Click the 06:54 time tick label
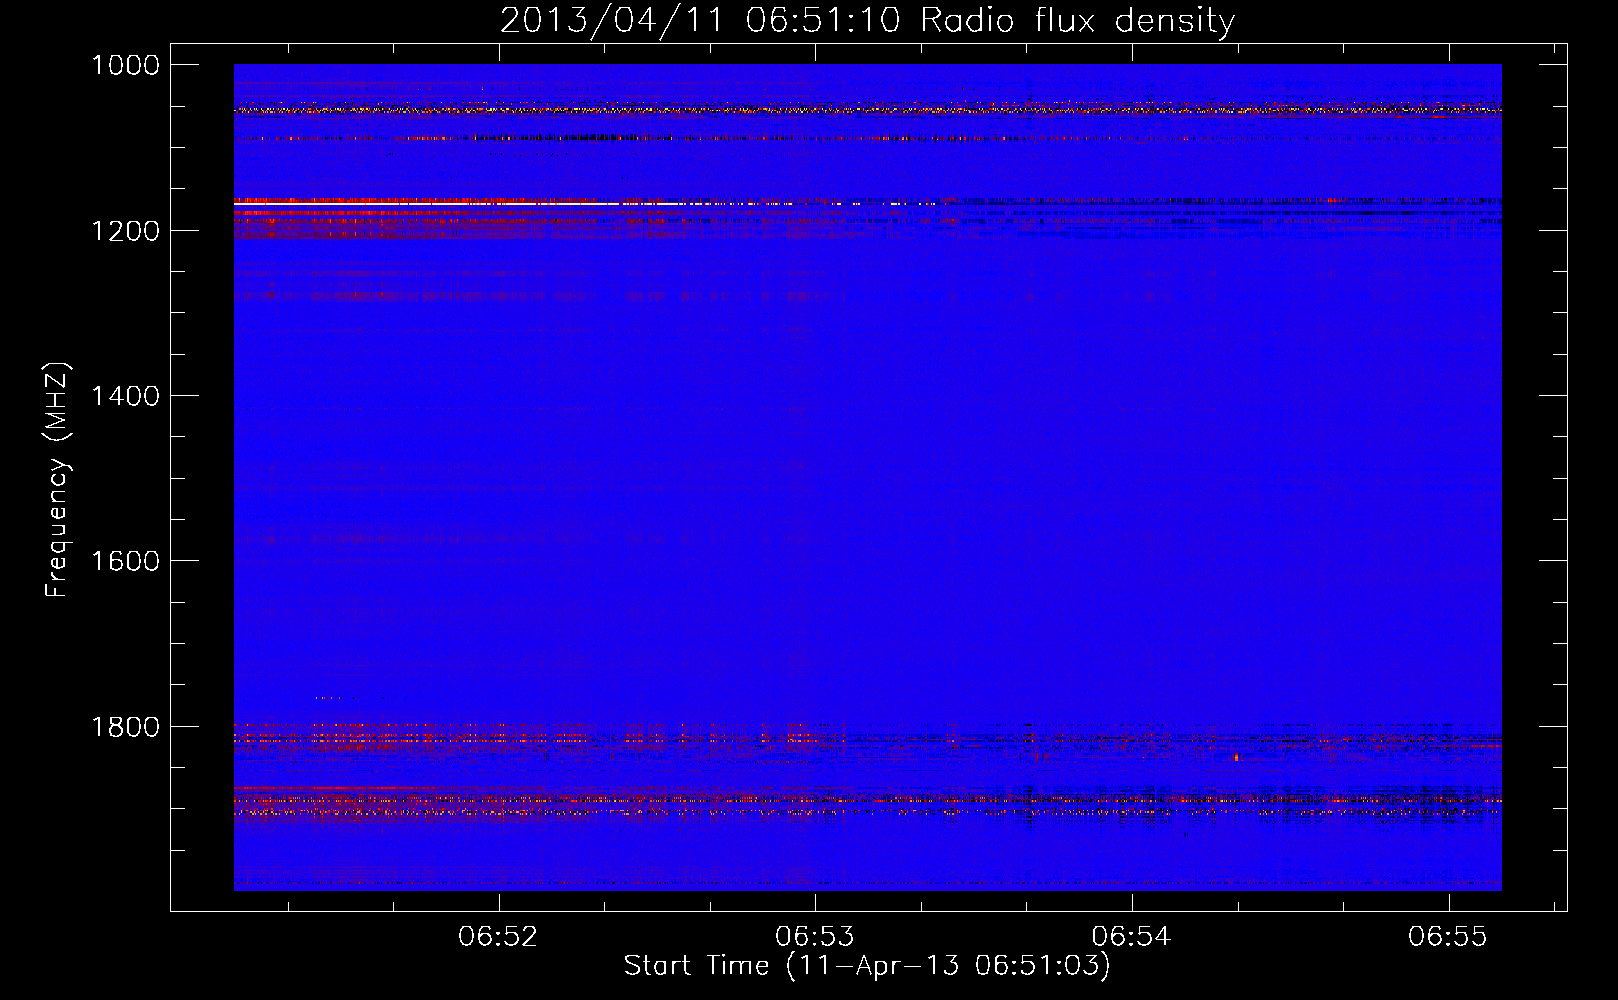1618x1000 pixels. (1131, 937)
